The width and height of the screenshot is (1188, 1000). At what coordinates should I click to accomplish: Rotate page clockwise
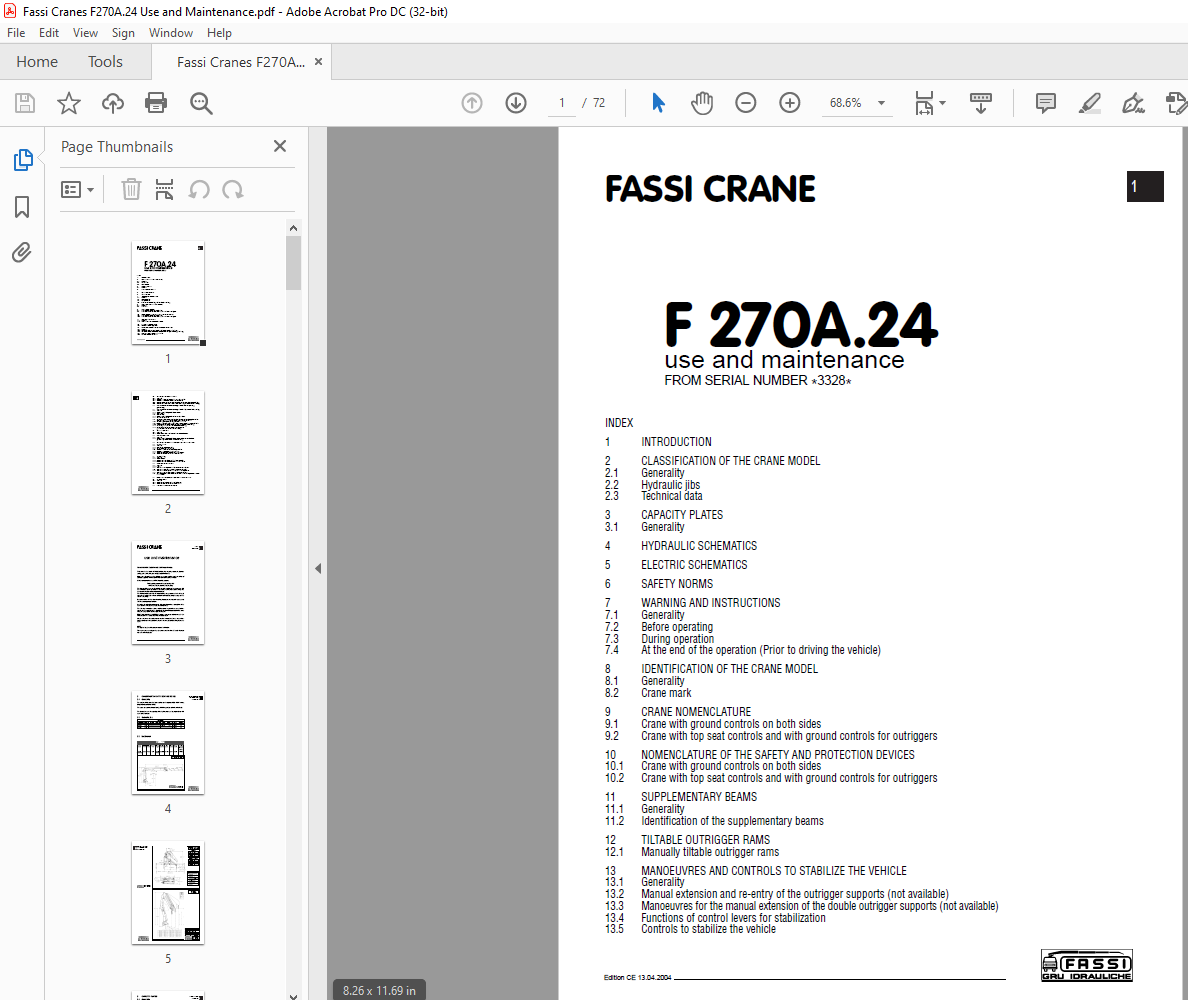(x=233, y=189)
